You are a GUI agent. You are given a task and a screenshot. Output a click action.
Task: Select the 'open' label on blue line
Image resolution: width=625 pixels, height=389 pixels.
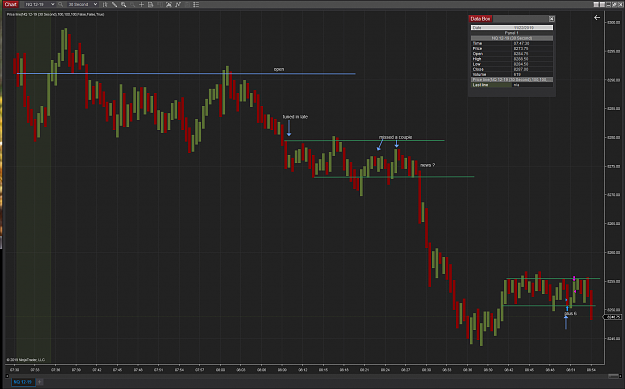click(279, 69)
